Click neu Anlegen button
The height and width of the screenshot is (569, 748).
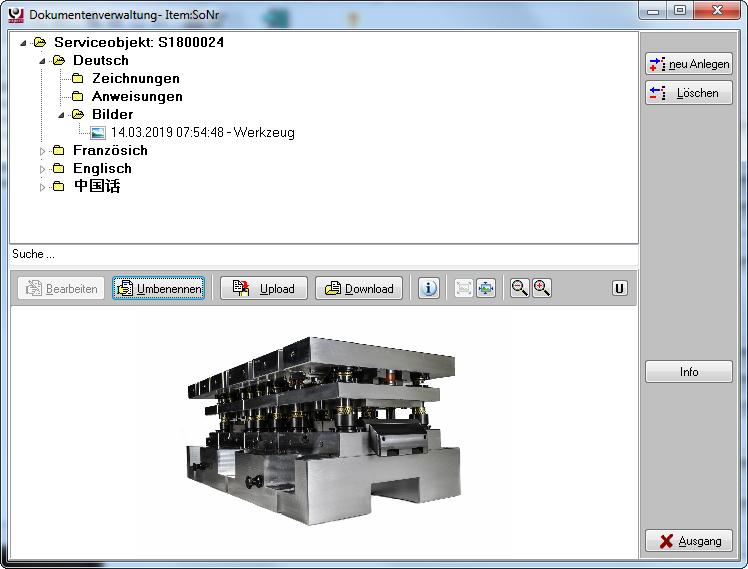point(689,64)
